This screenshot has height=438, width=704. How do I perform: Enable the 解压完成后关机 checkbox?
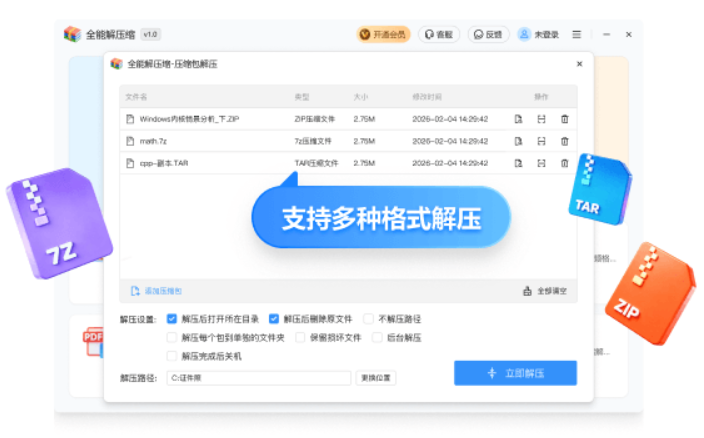point(172,356)
